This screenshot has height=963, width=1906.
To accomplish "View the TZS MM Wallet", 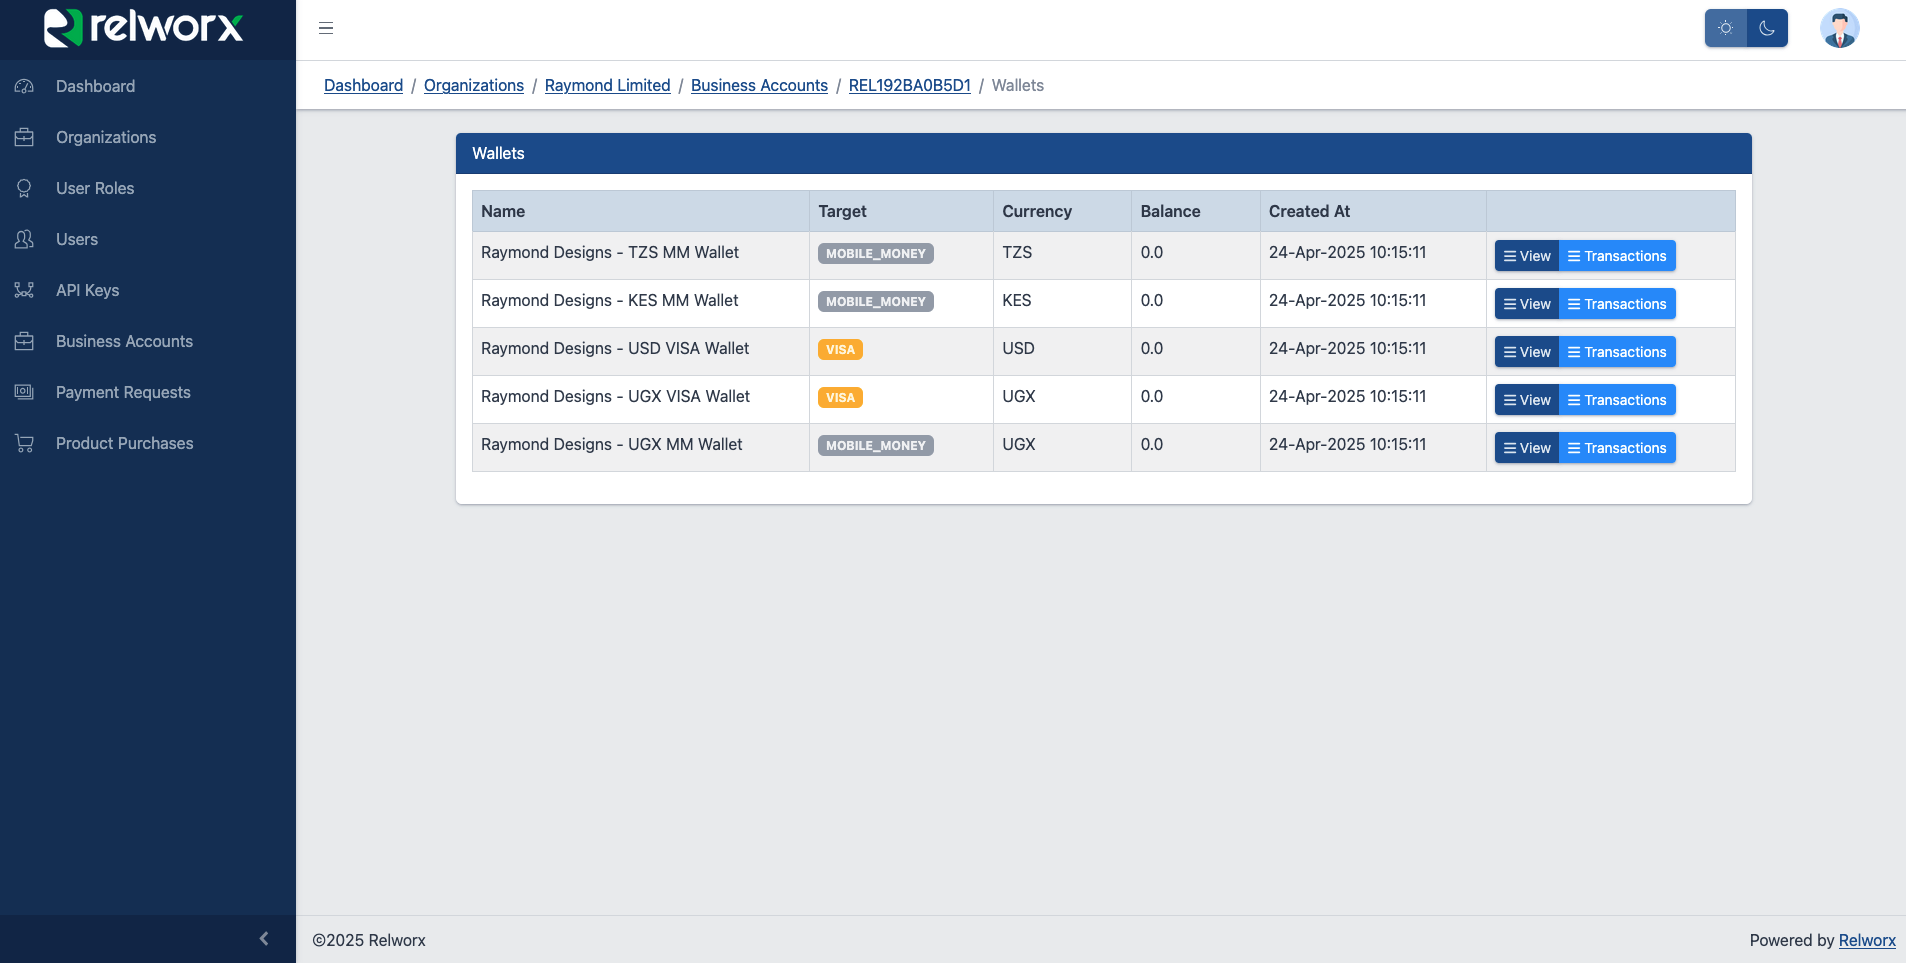I will 1527,256.
